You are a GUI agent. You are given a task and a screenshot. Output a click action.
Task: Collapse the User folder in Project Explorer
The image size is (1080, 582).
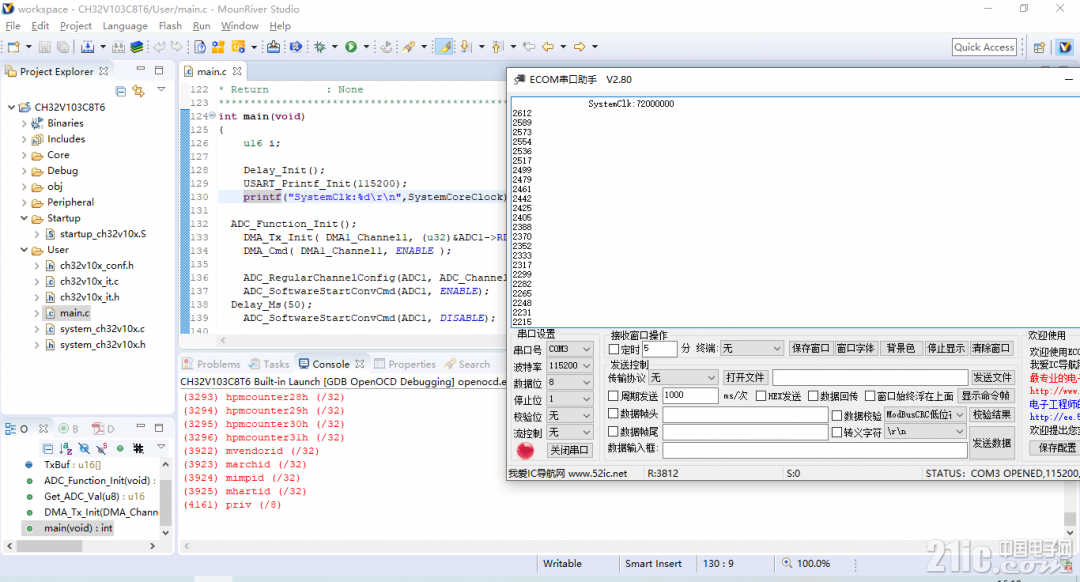click(24, 250)
